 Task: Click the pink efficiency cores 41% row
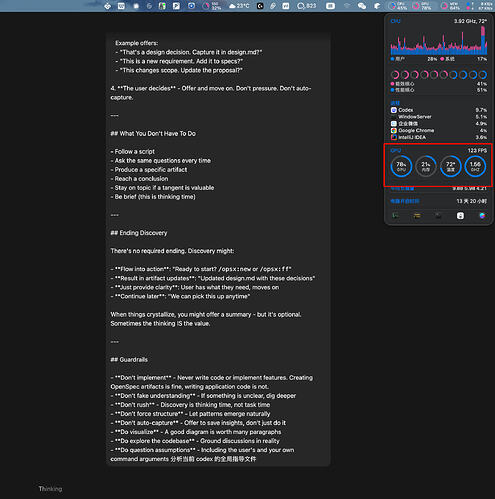[x=439, y=84]
